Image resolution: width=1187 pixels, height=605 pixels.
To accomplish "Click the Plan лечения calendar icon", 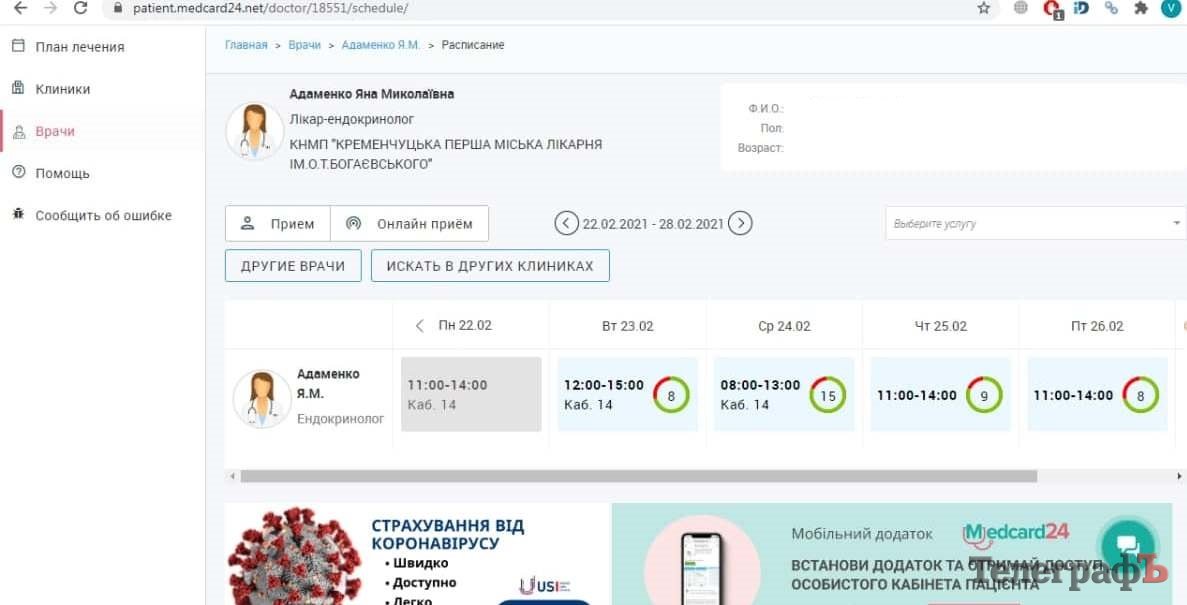I will 18,46.
